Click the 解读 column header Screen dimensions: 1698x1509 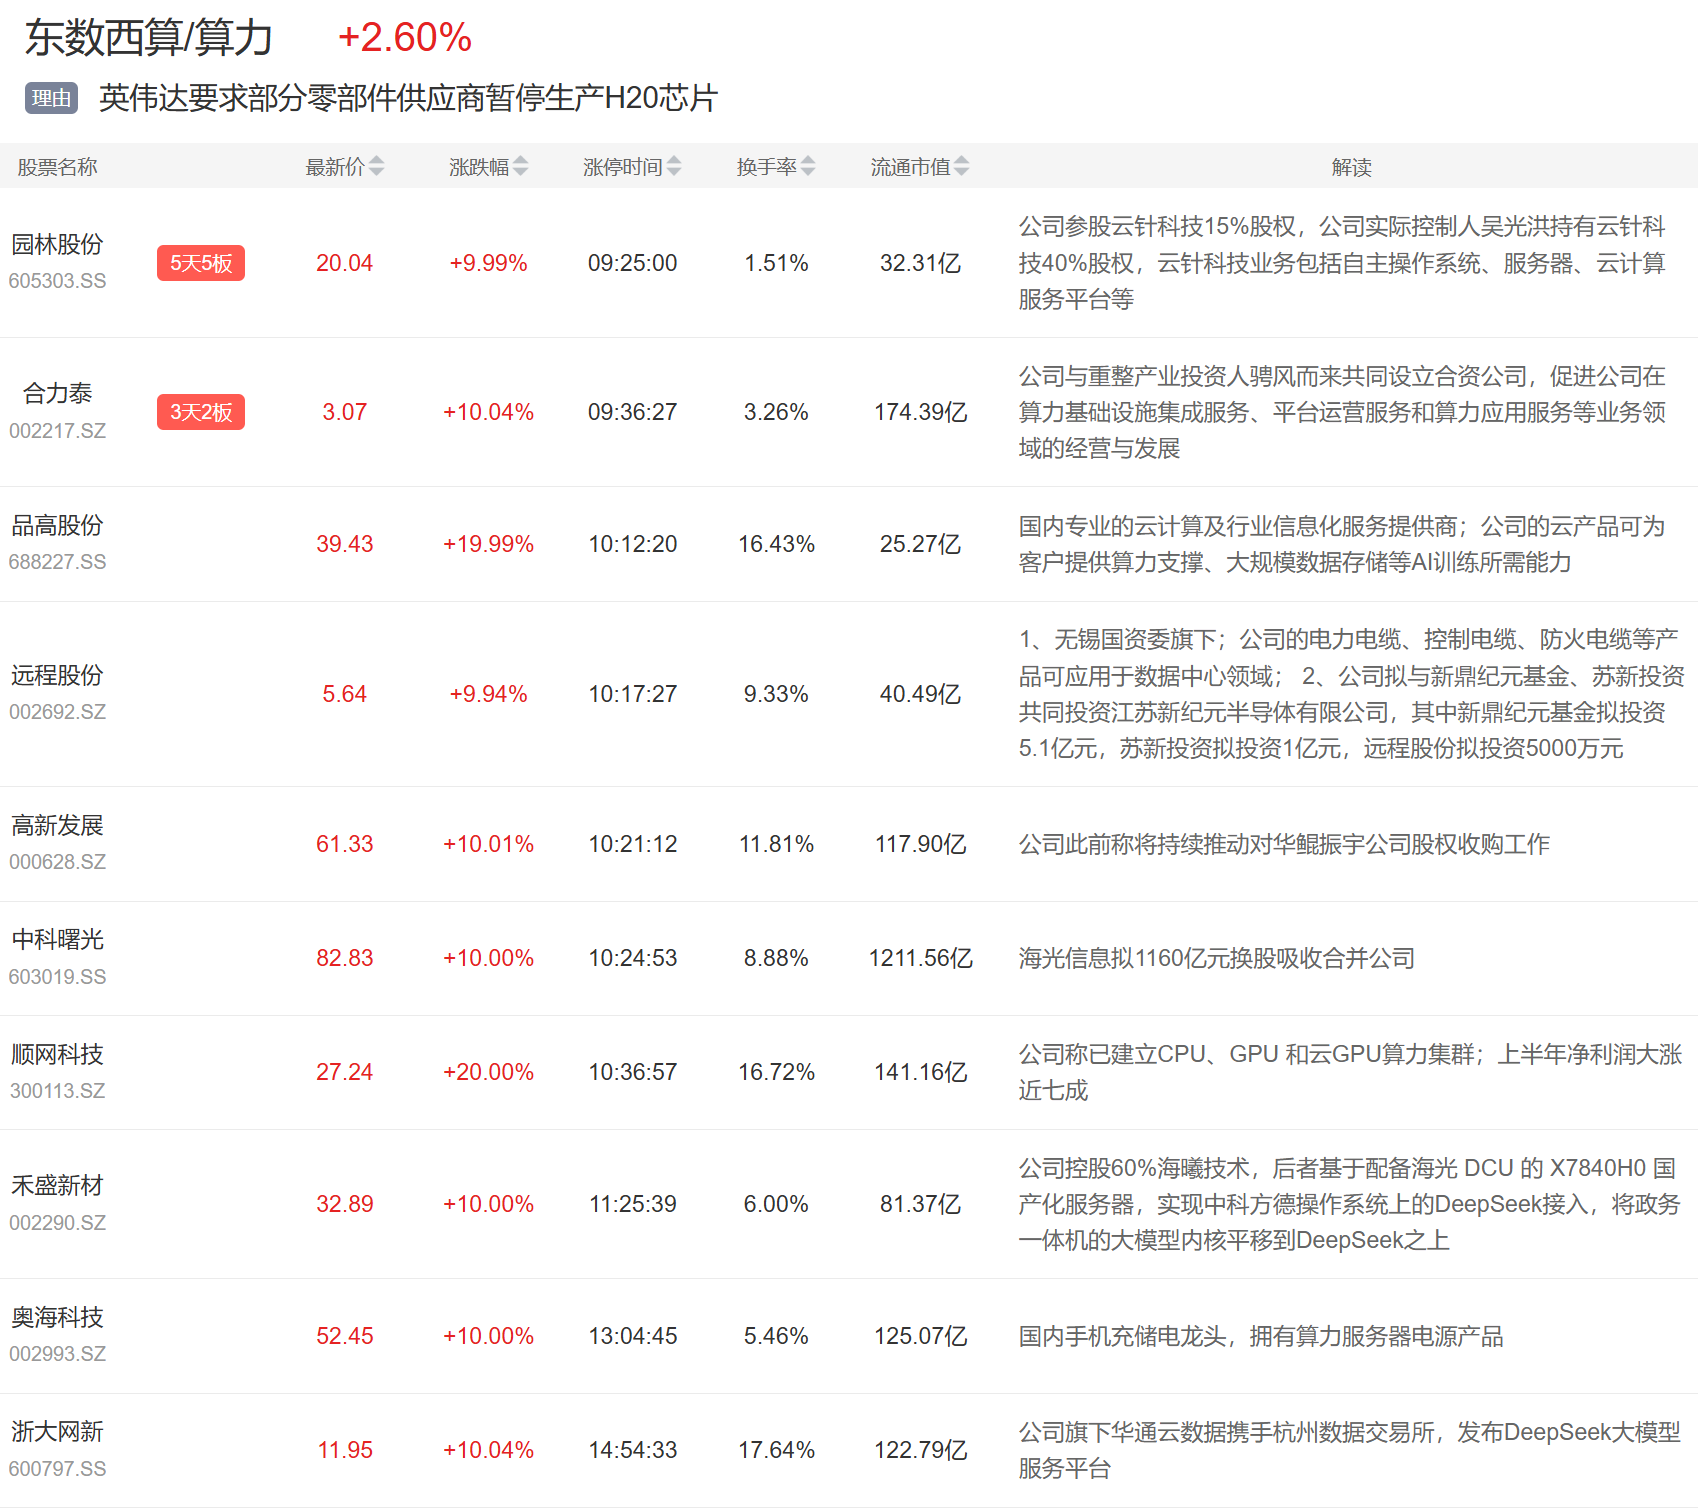[1351, 167]
